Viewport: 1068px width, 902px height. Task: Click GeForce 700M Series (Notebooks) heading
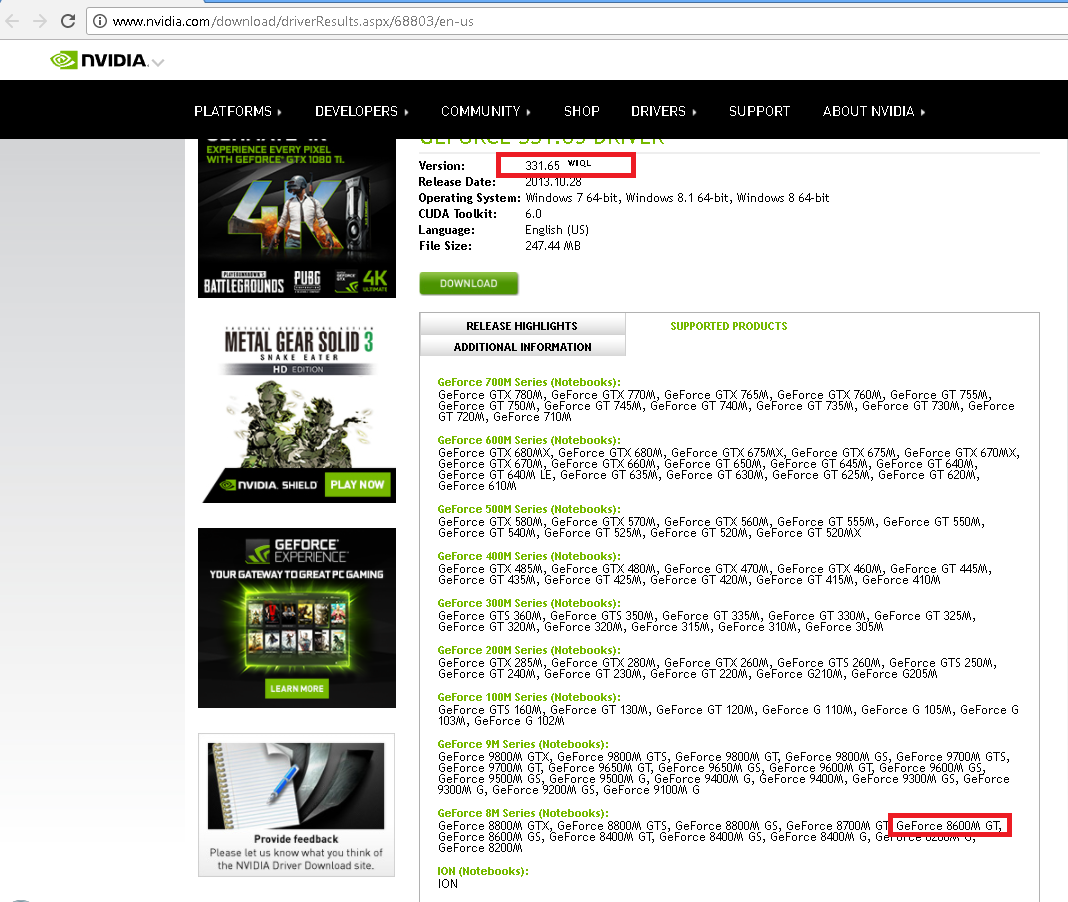coord(529,382)
